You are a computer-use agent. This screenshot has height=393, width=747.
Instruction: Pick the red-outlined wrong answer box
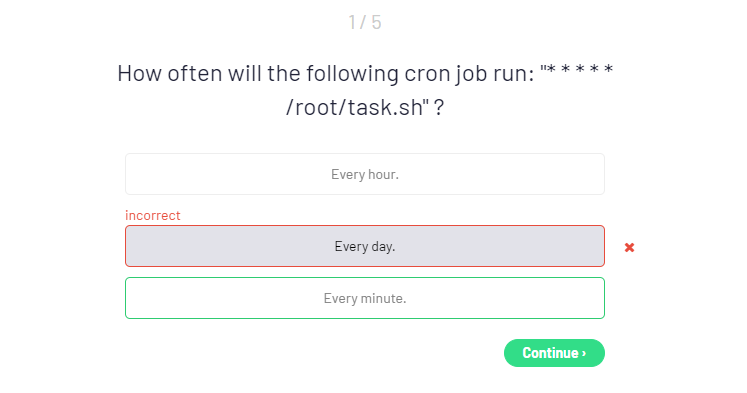click(365, 246)
